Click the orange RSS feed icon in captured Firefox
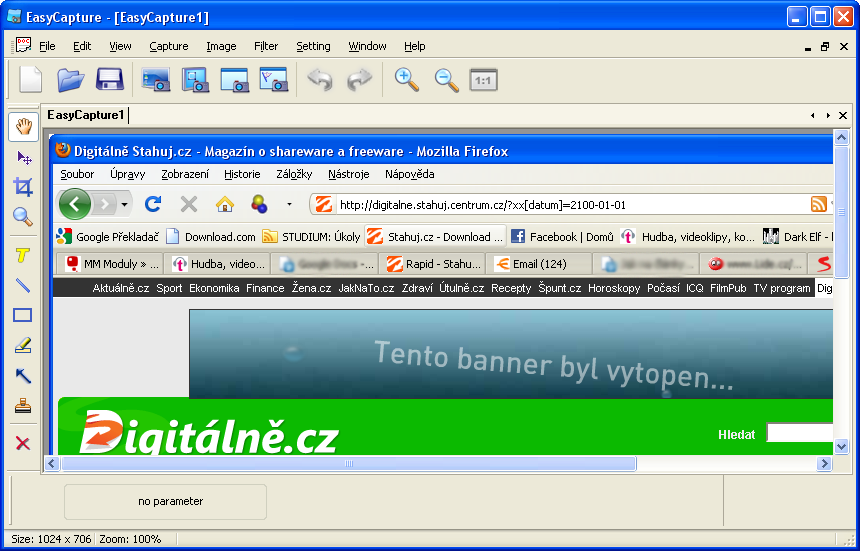This screenshot has height=551, width=860. (818, 205)
